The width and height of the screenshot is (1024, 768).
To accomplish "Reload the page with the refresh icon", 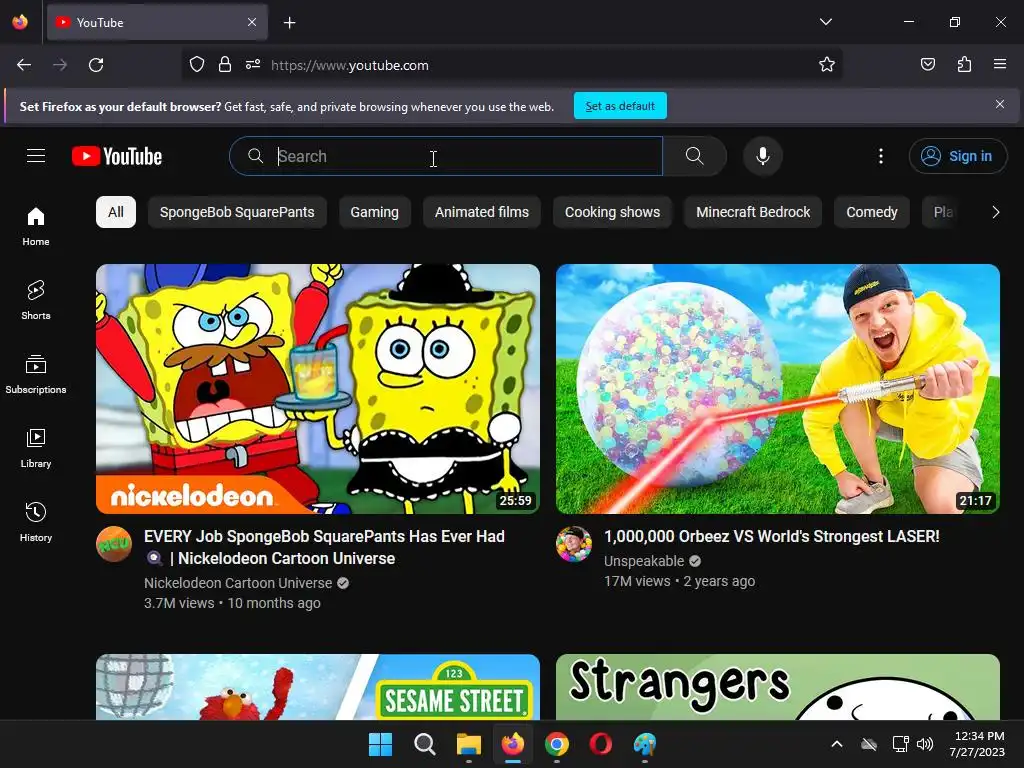I will (x=96, y=65).
